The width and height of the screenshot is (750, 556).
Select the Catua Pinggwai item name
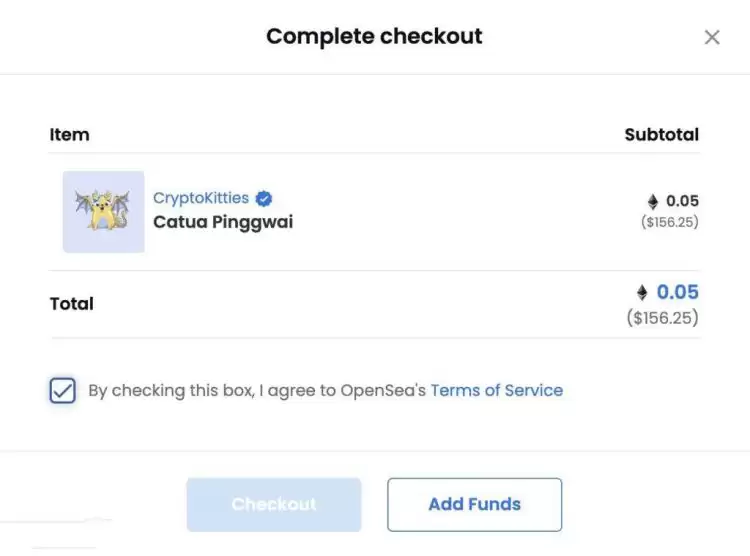(x=223, y=222)
